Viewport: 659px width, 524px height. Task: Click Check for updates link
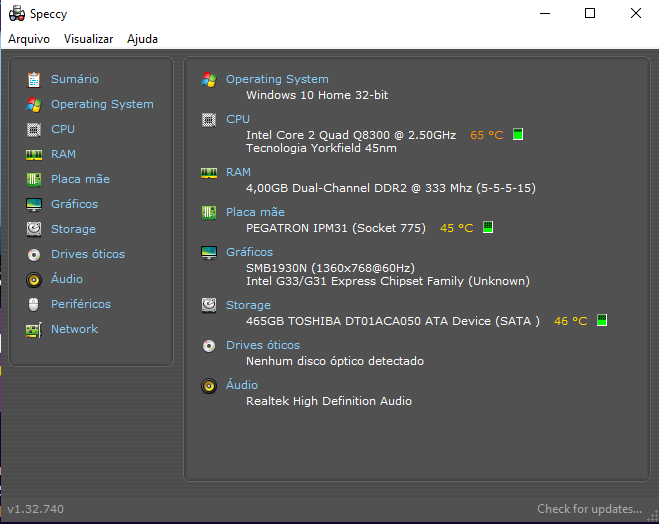(590, 509)
